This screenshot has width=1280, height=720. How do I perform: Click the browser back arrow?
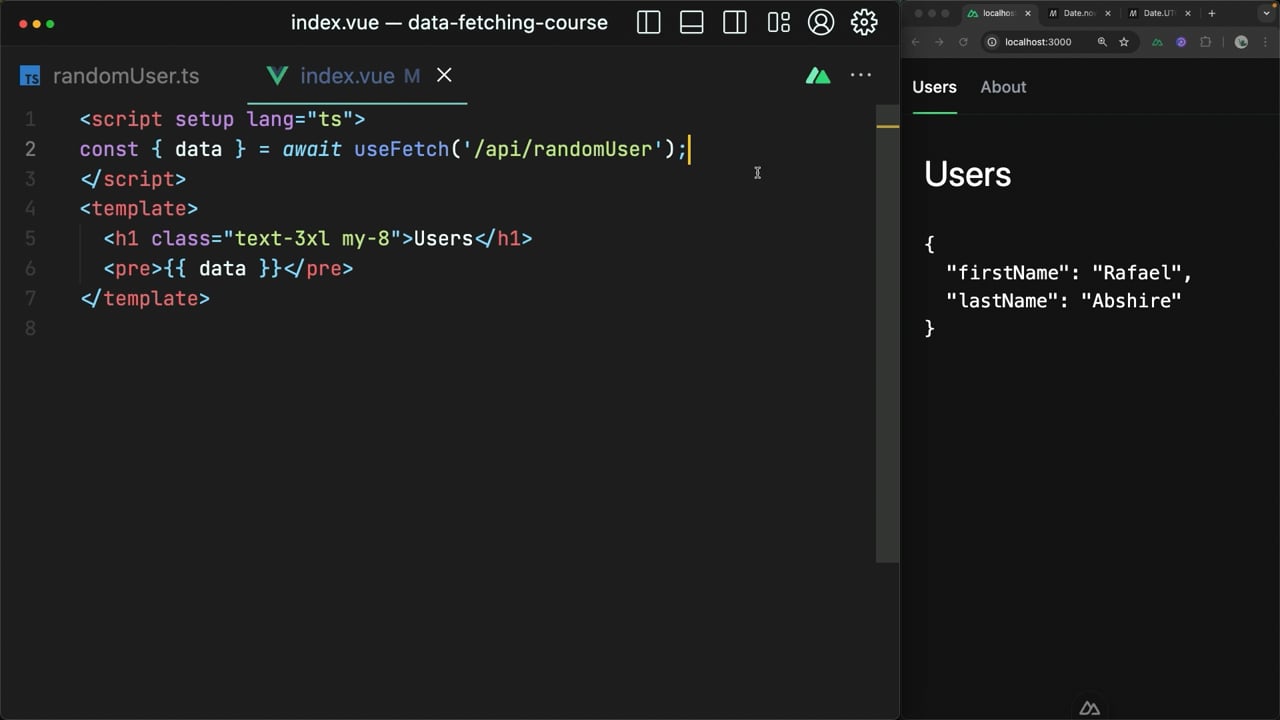915,42
